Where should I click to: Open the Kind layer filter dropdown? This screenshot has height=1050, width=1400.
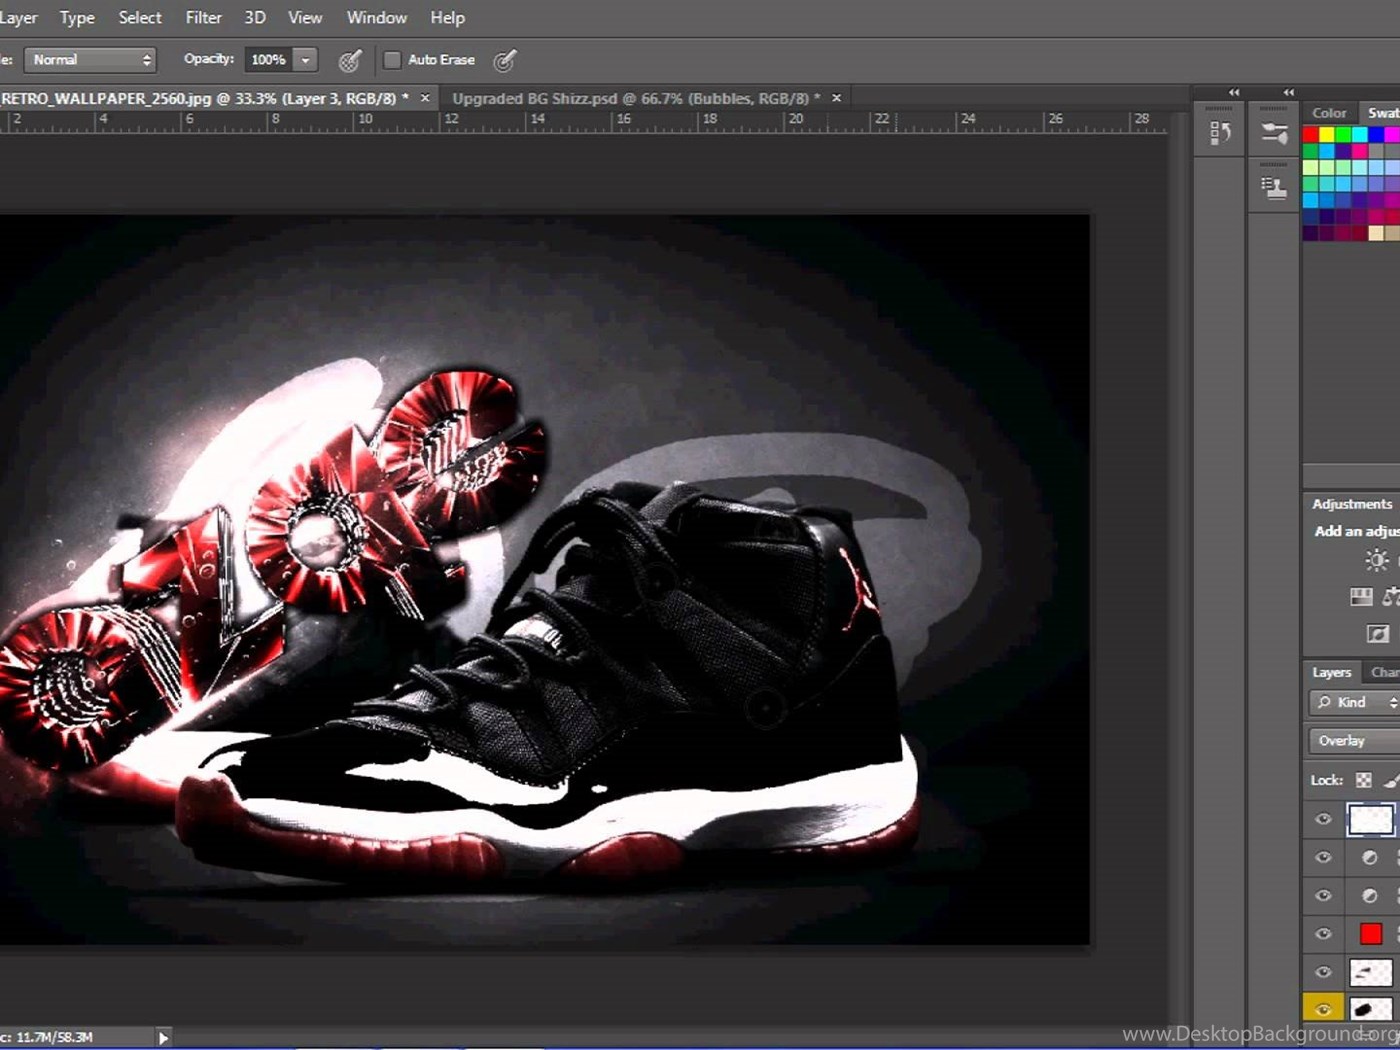point(1354,703)
